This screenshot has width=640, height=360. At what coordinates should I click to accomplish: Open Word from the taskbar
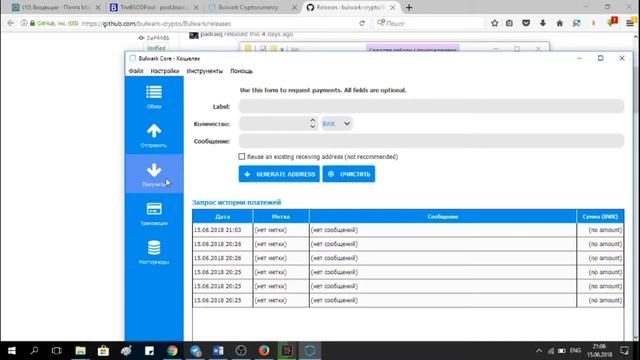(218, 351)
